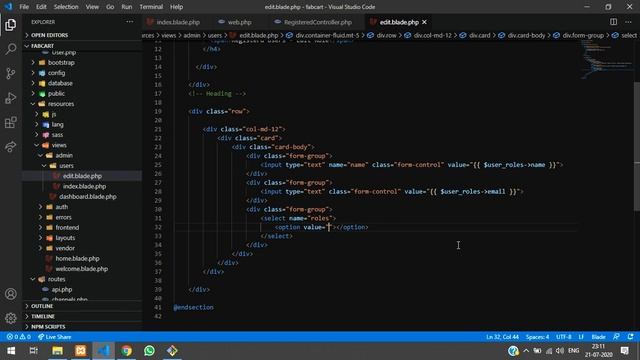Switch to Visual Studio Code taskbar icon

click(x=103, y=351)
